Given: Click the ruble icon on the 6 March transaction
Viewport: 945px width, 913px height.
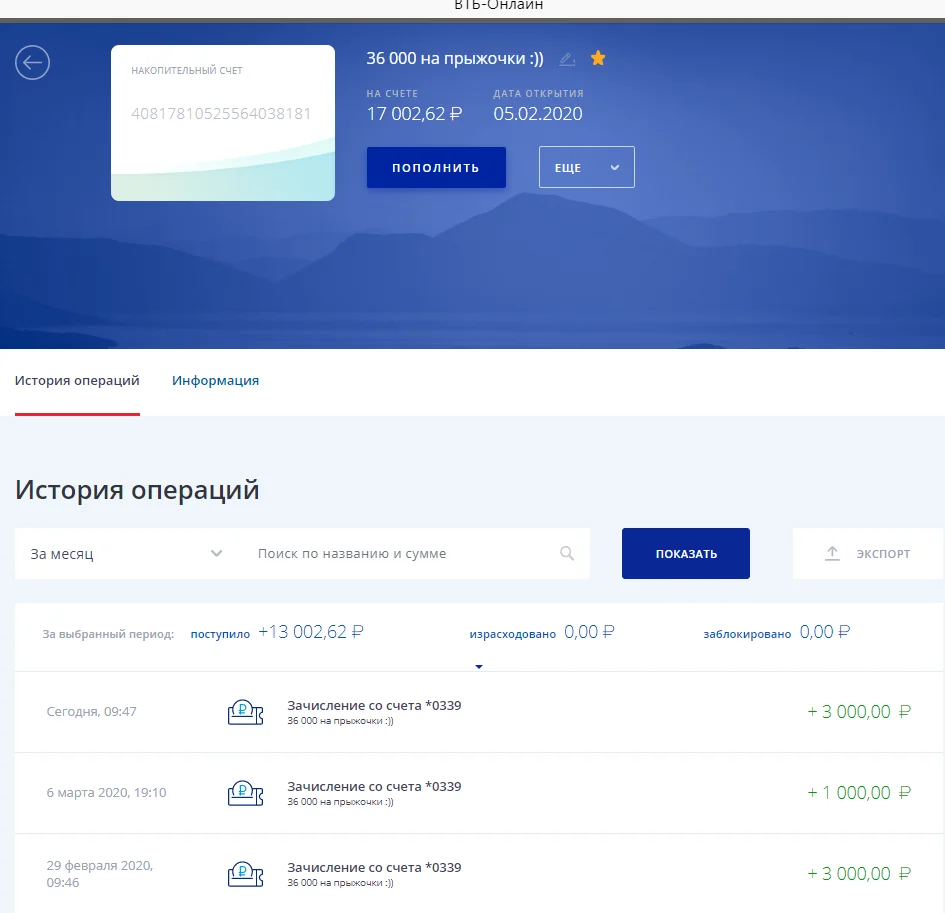Looking at the screenshot, I should tap(245, 792).
